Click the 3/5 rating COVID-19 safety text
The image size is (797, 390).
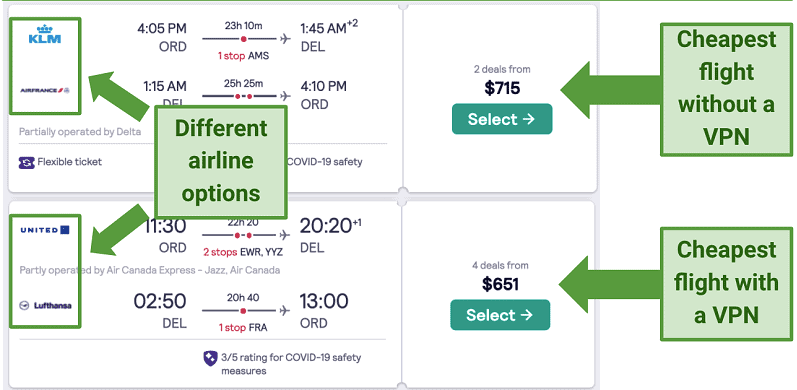point(291,364)
